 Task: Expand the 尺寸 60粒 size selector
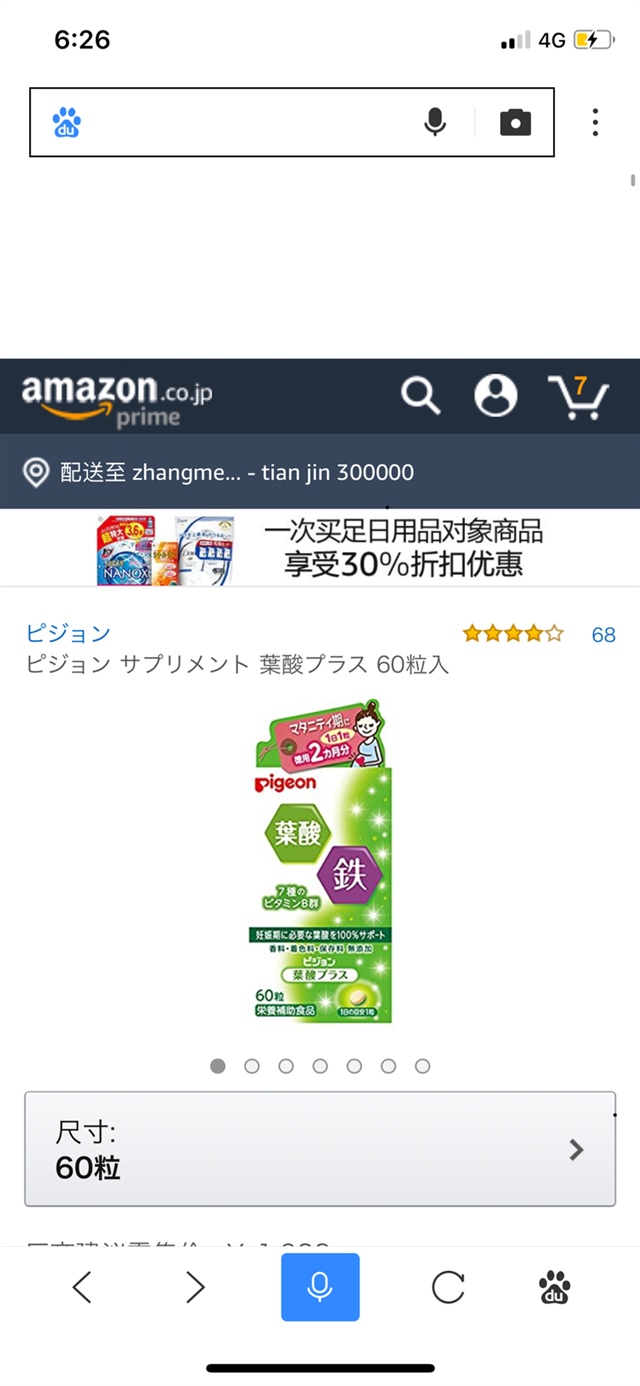(320, 1149)
